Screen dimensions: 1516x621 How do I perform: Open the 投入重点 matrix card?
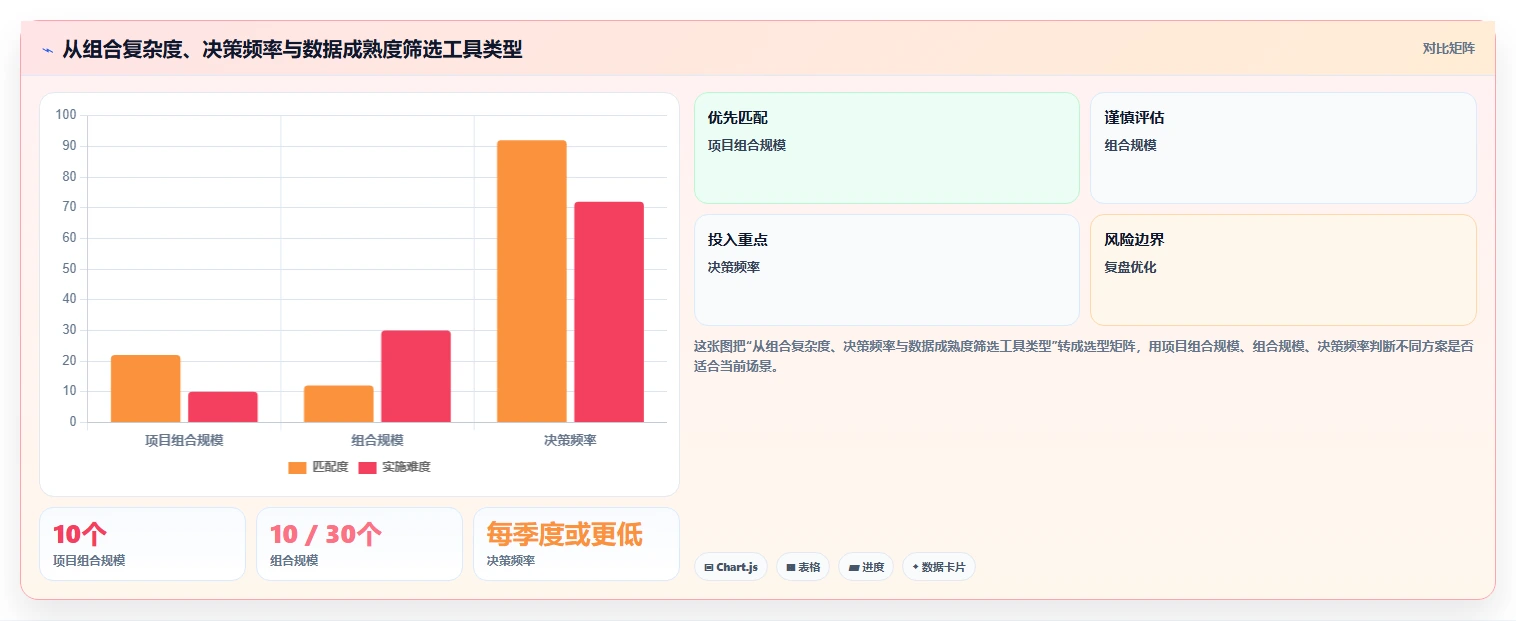tap(887, 270)
